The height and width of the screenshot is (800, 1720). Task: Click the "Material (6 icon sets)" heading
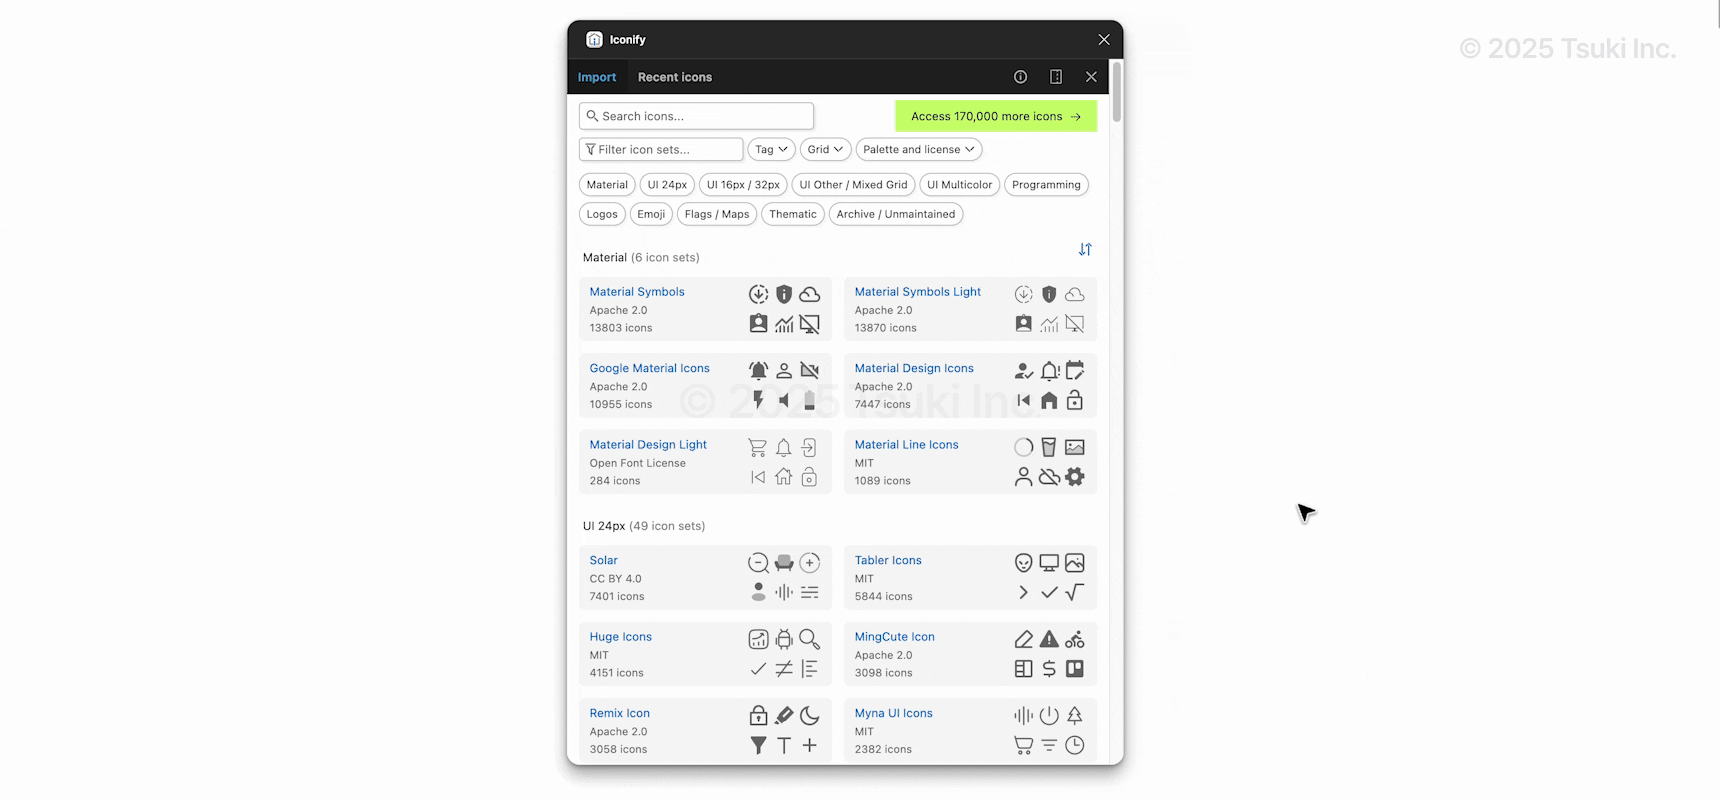pyautogui.click(x=641, y=258)
